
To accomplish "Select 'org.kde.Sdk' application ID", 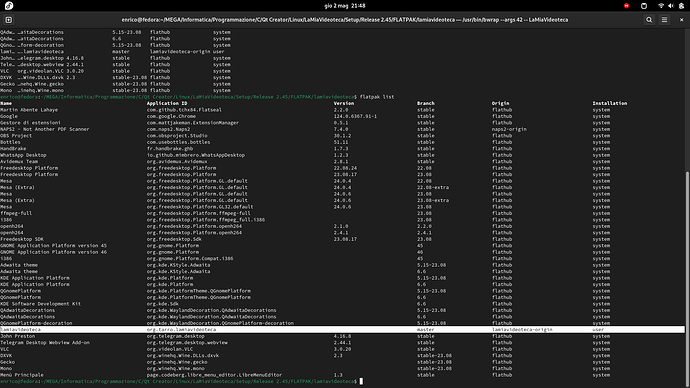I will pyautogui.click(x=162, y=304).
